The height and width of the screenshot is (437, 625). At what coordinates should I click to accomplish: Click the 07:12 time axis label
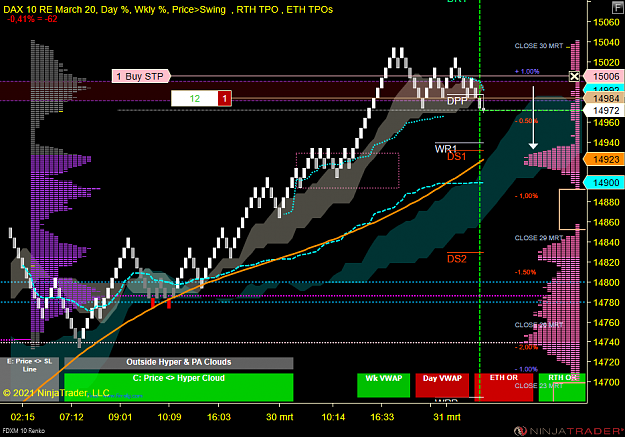point(71,417)
